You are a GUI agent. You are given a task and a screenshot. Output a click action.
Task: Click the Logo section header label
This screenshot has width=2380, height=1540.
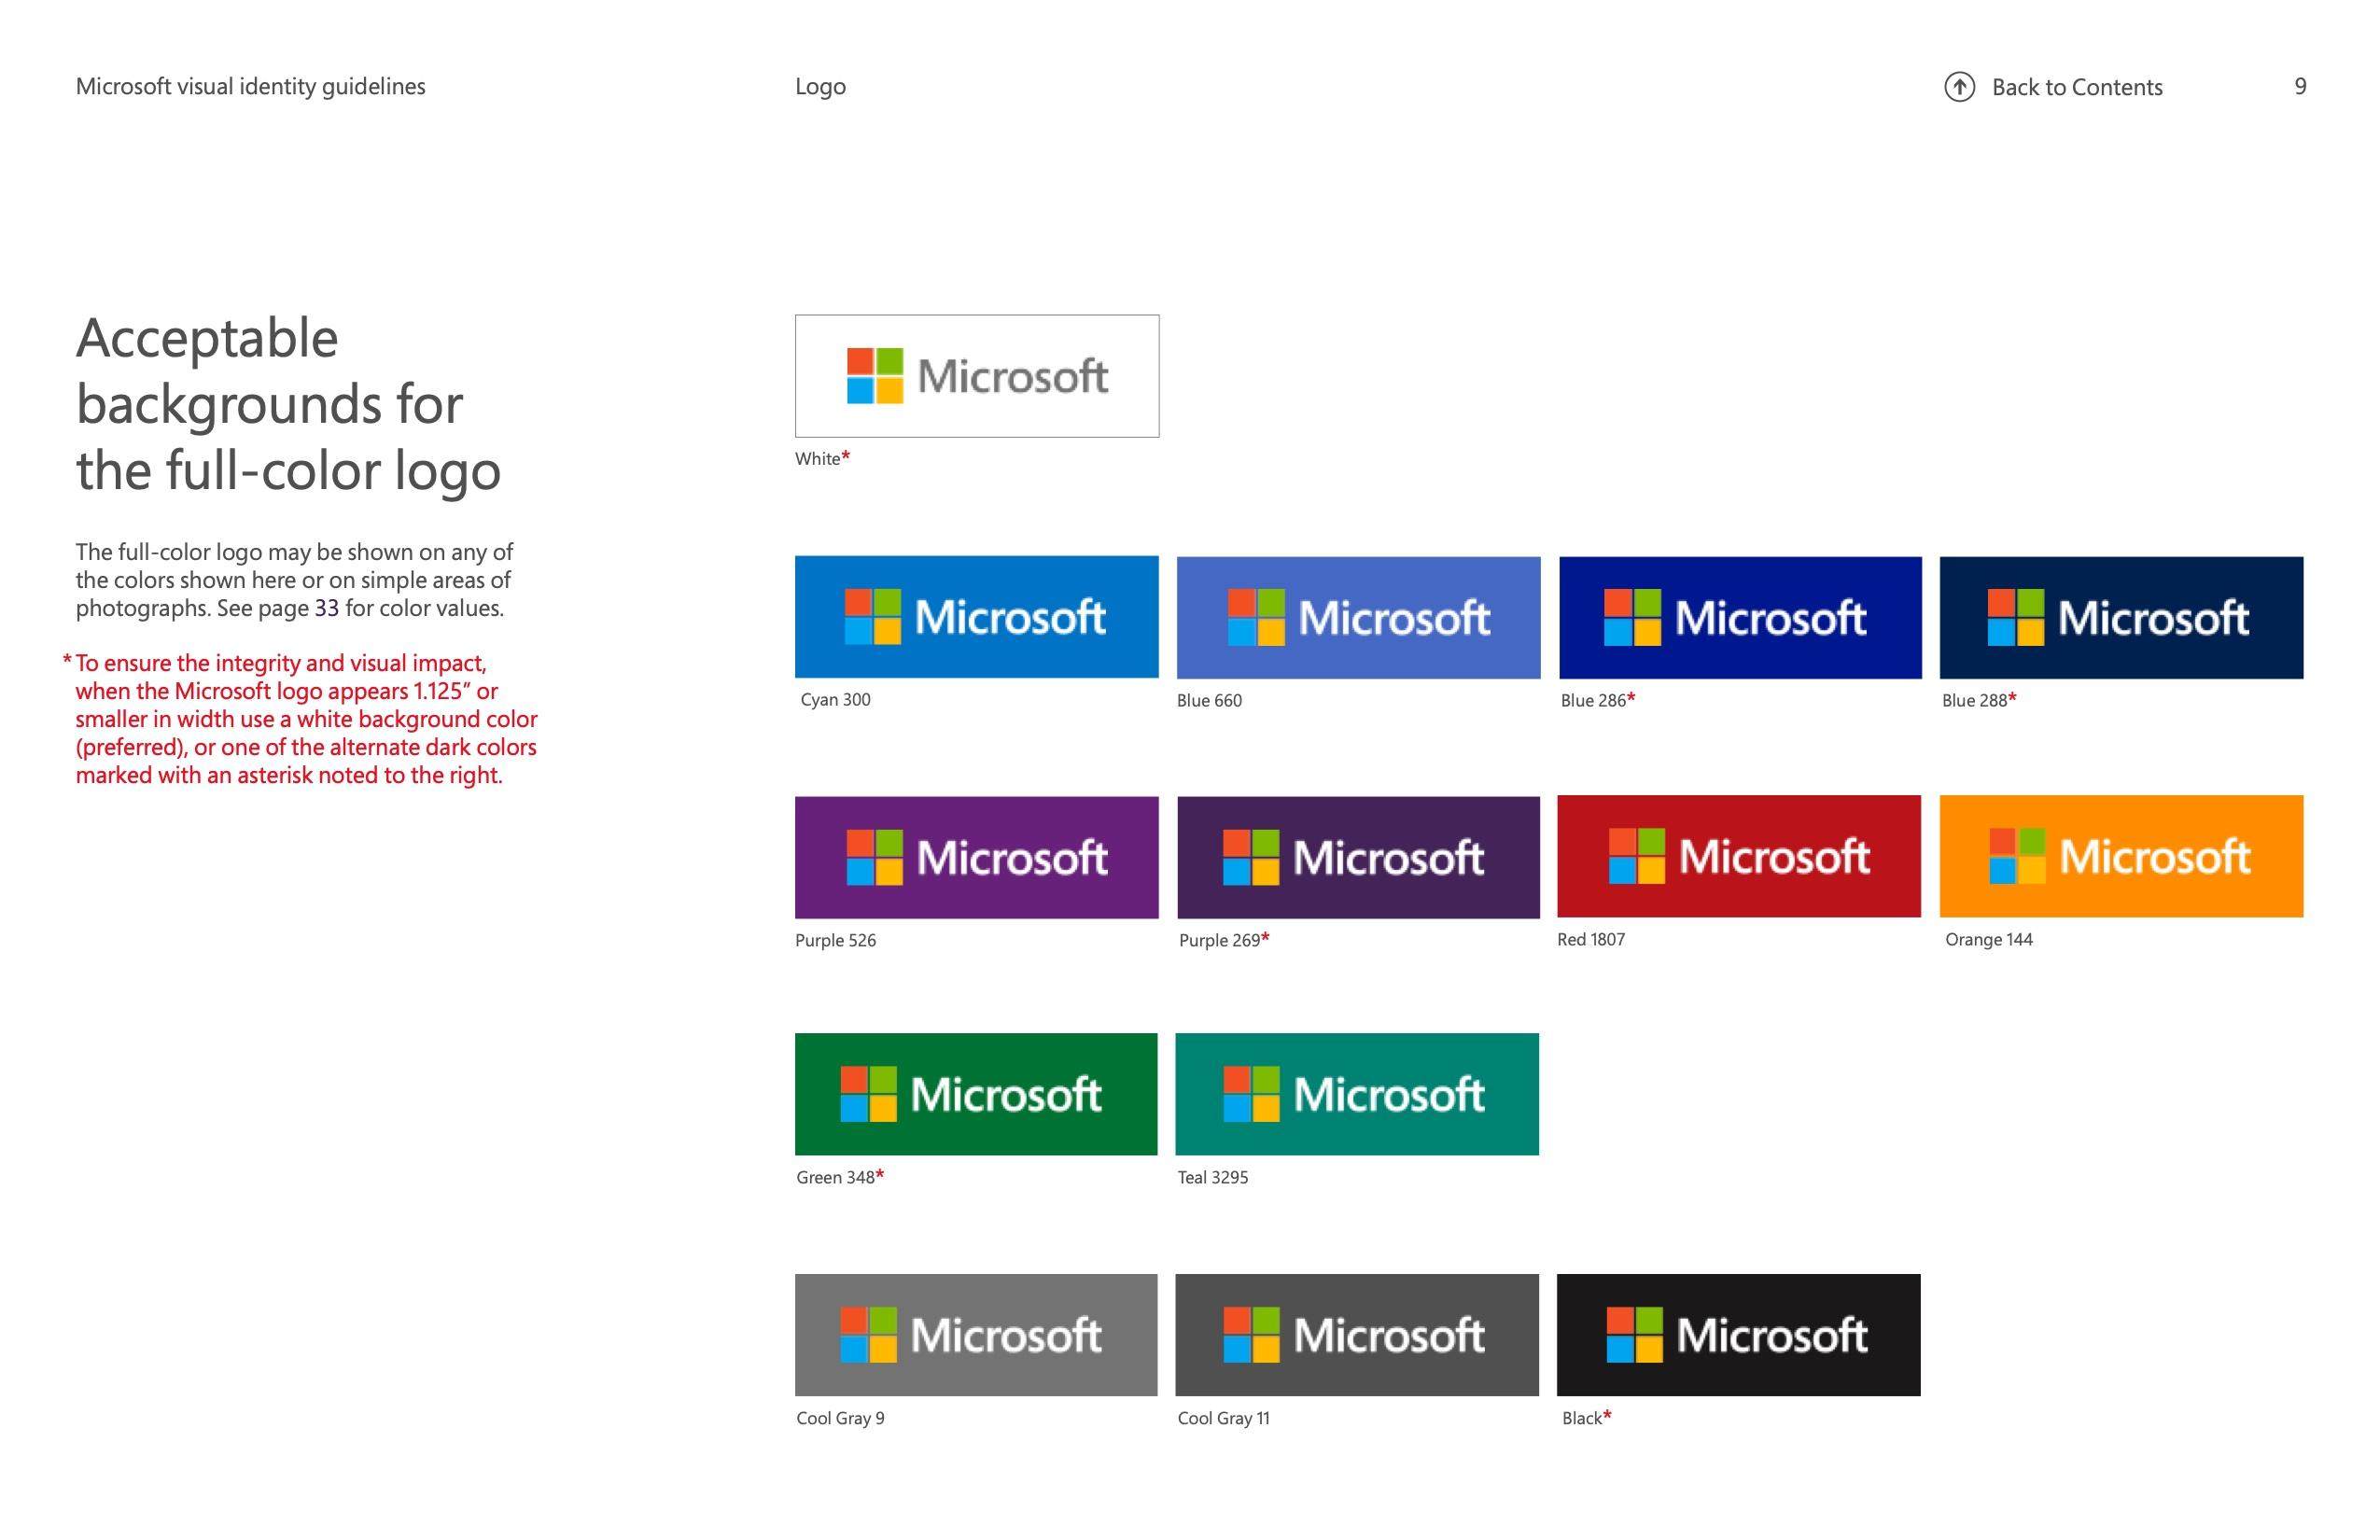[820, 87]
